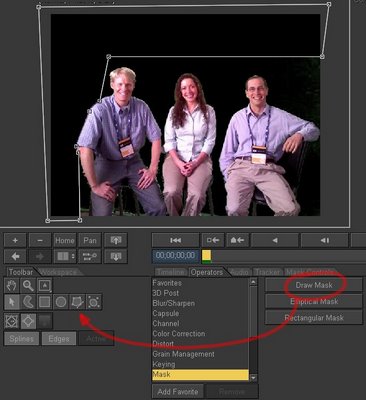Switch to the Operators tab
The image size is (366, 400).
(207, 272)
